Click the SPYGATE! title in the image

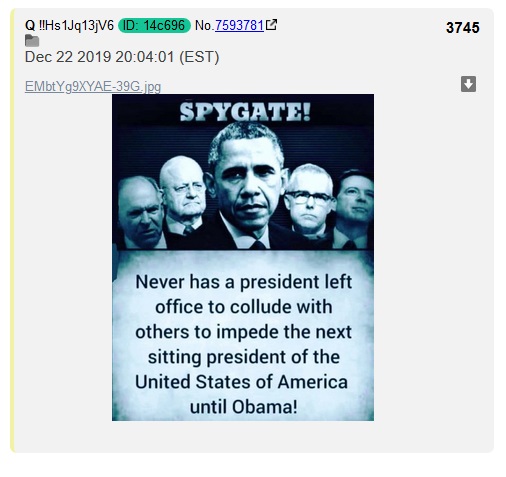coord(245,112)
